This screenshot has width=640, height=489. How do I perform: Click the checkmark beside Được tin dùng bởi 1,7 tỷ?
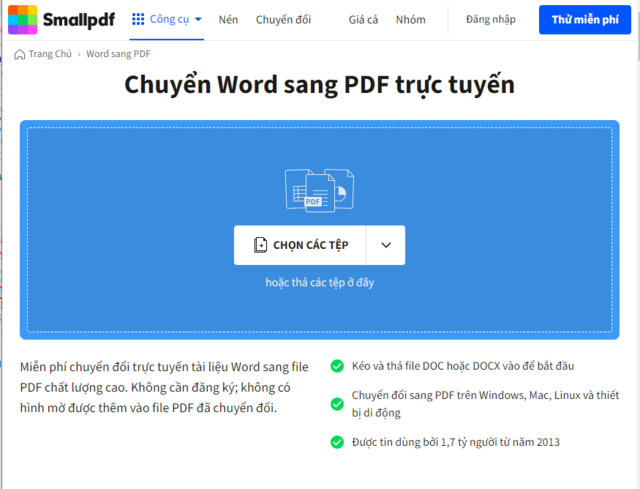(337, 442)
